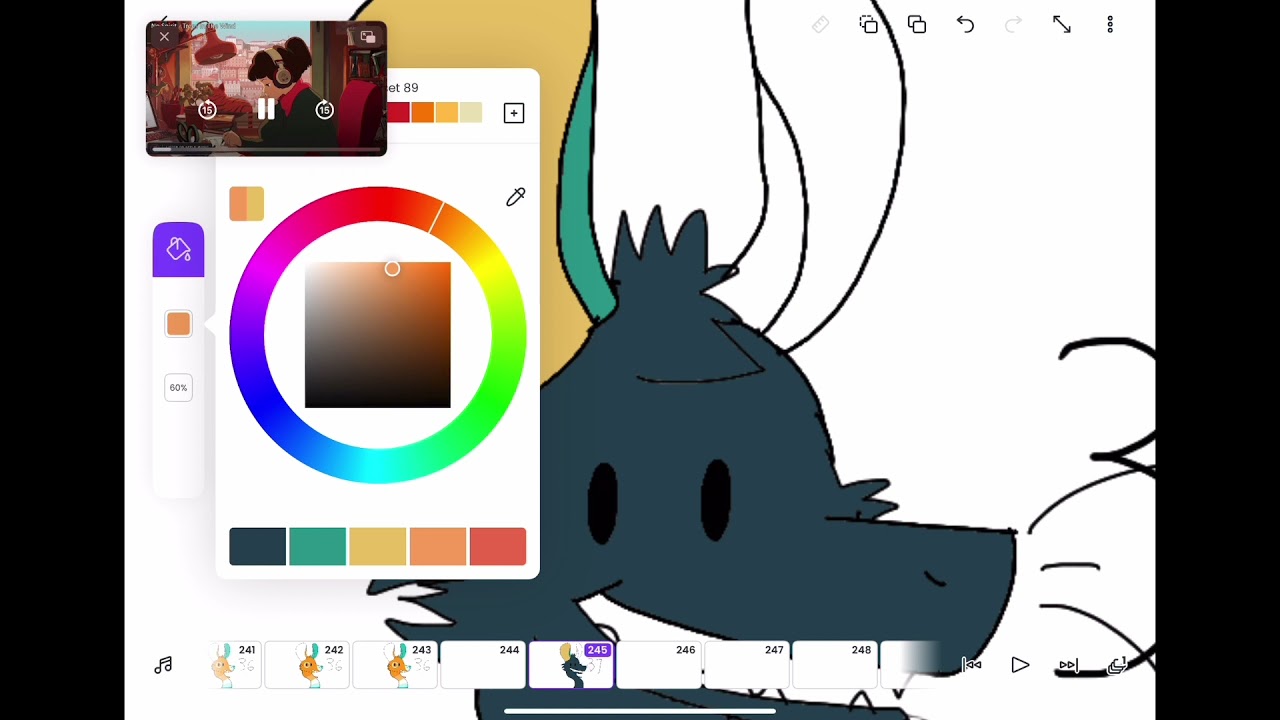Jump to the last frame
The image size is (1280, 720).
coord(1068,665)
